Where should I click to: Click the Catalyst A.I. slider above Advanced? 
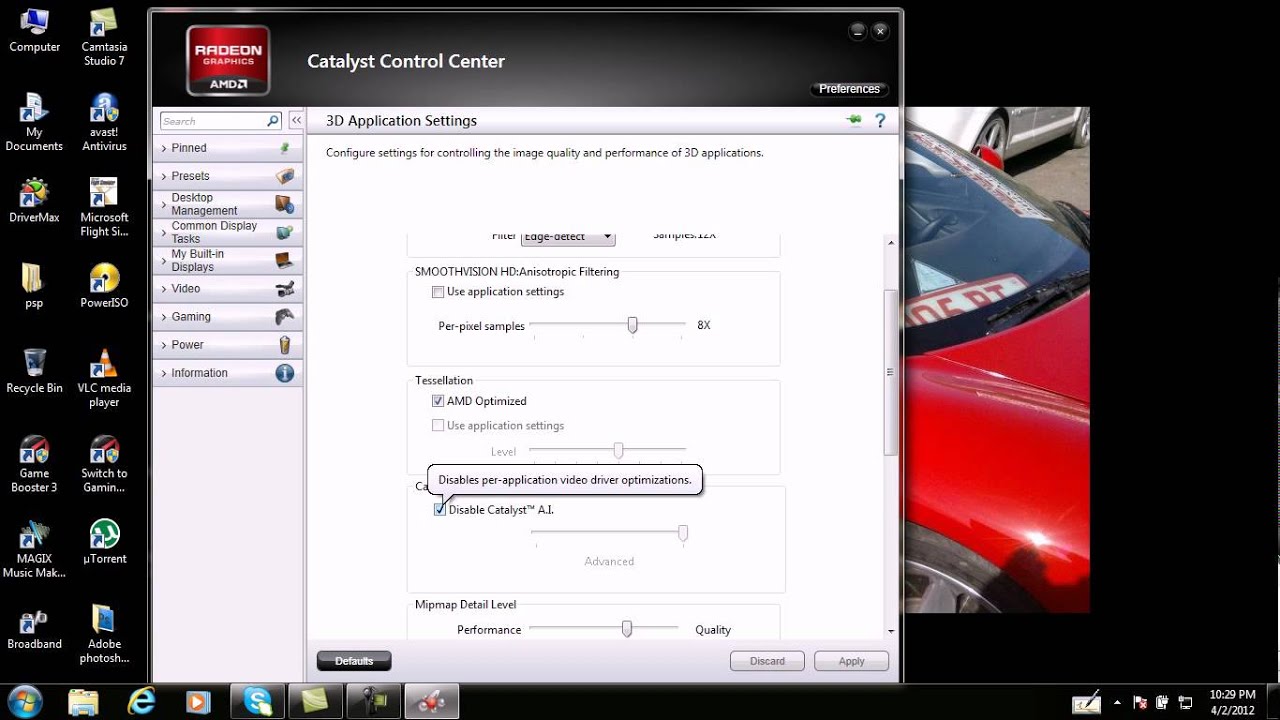point(683,534)
